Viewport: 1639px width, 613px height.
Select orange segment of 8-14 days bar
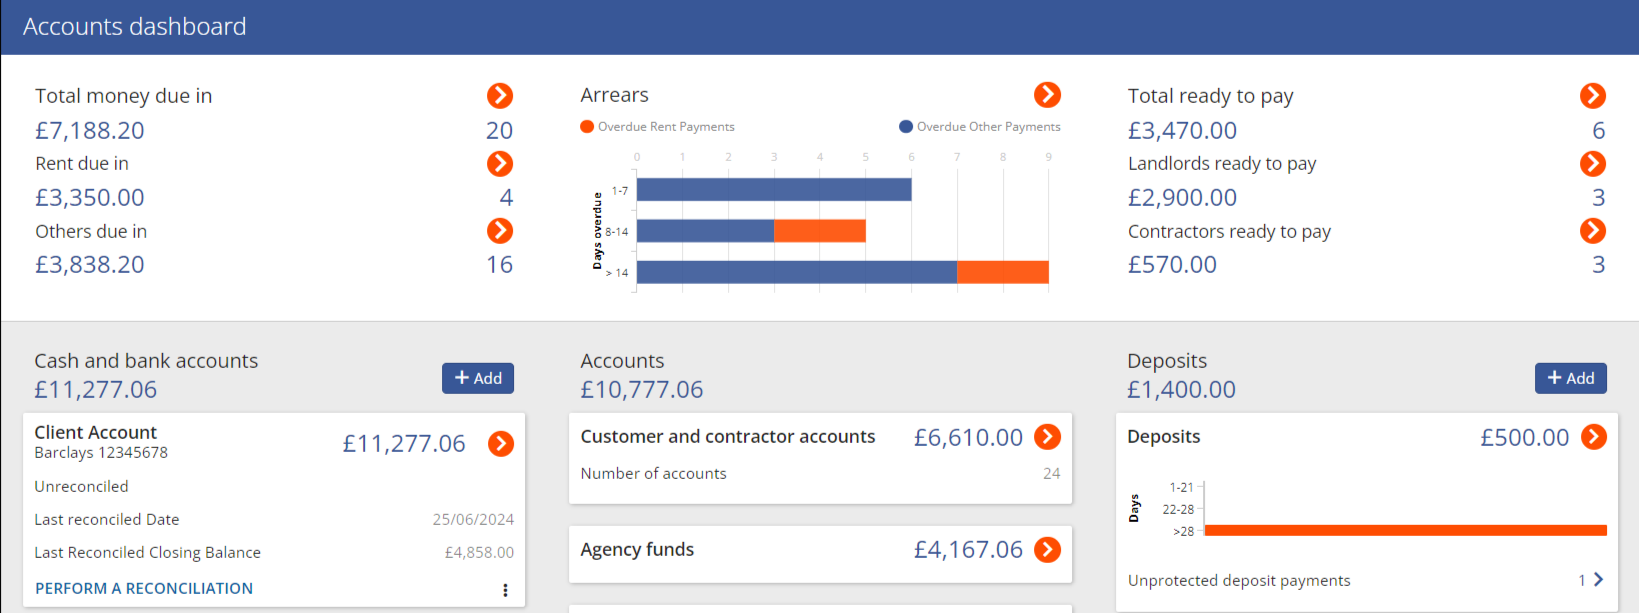pos(820,231)
